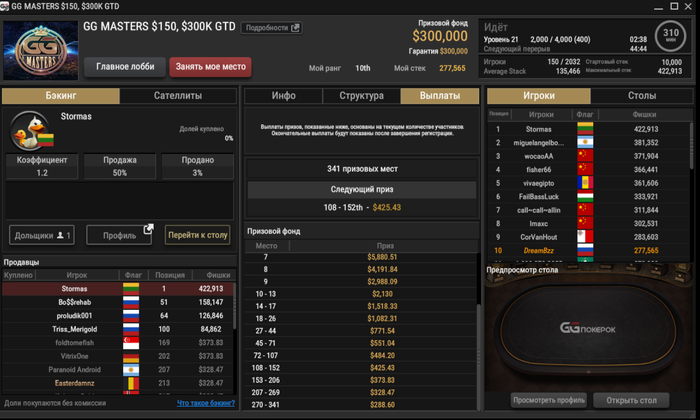The image size is (700, 420).
Task: Select lmaxc player row
Action: click(x=588, y=223)
